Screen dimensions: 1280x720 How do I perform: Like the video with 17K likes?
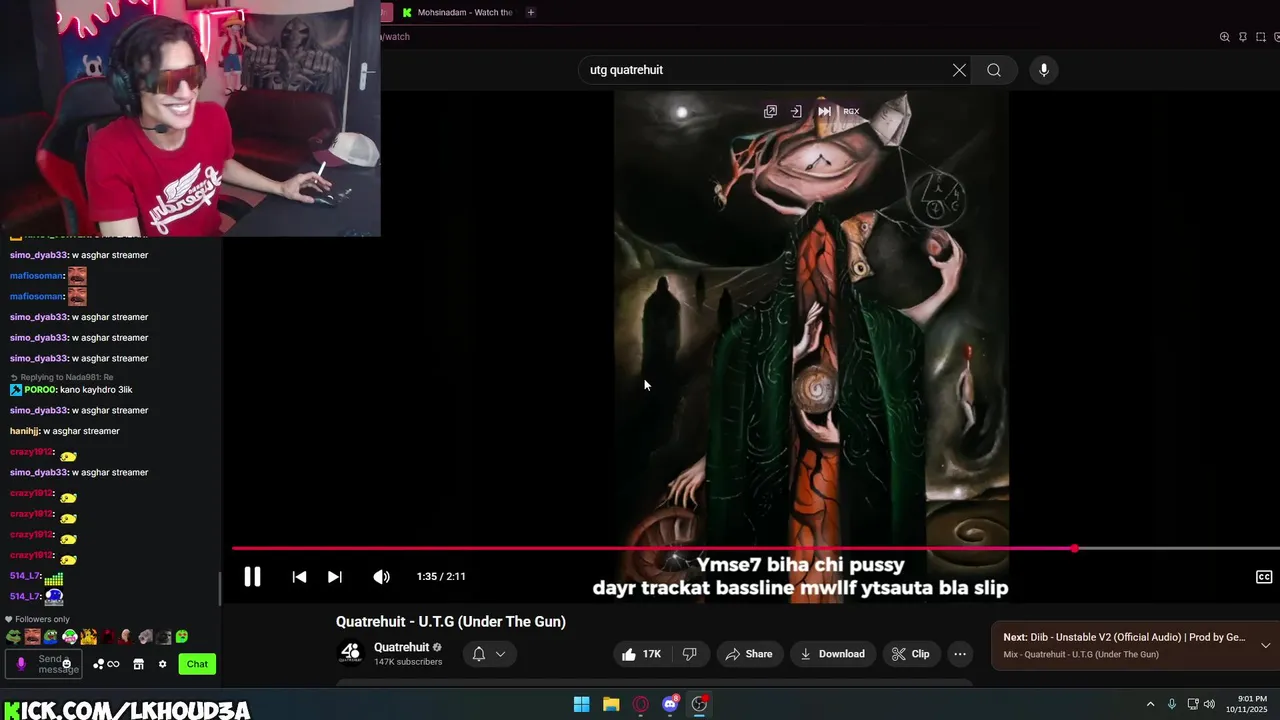tap(641, 654)
